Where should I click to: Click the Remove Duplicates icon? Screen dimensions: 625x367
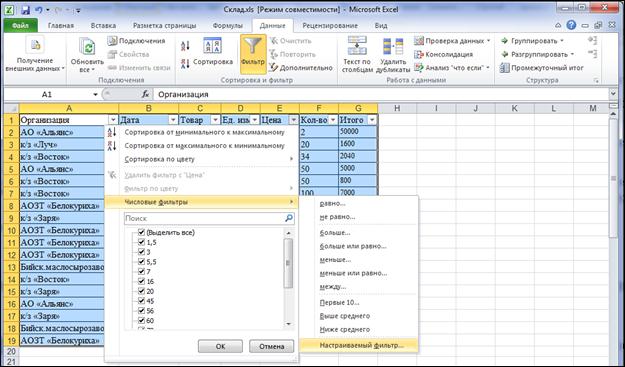[x=393, y=46]
